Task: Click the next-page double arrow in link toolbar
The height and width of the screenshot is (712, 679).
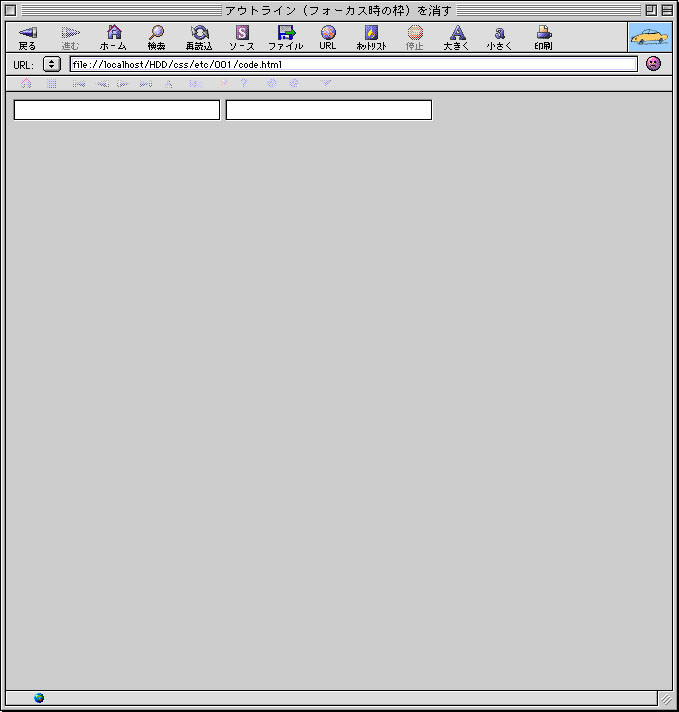Action: pos(123,84)
